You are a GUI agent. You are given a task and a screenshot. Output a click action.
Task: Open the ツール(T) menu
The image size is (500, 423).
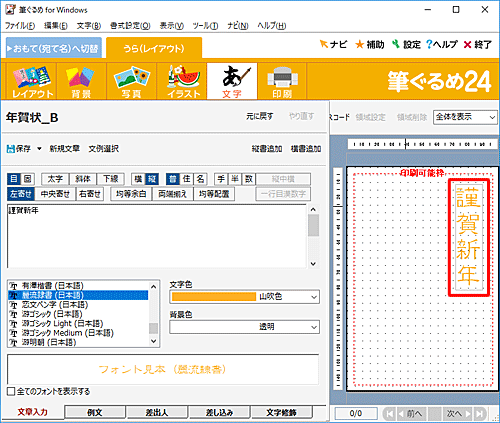[205, 26]
